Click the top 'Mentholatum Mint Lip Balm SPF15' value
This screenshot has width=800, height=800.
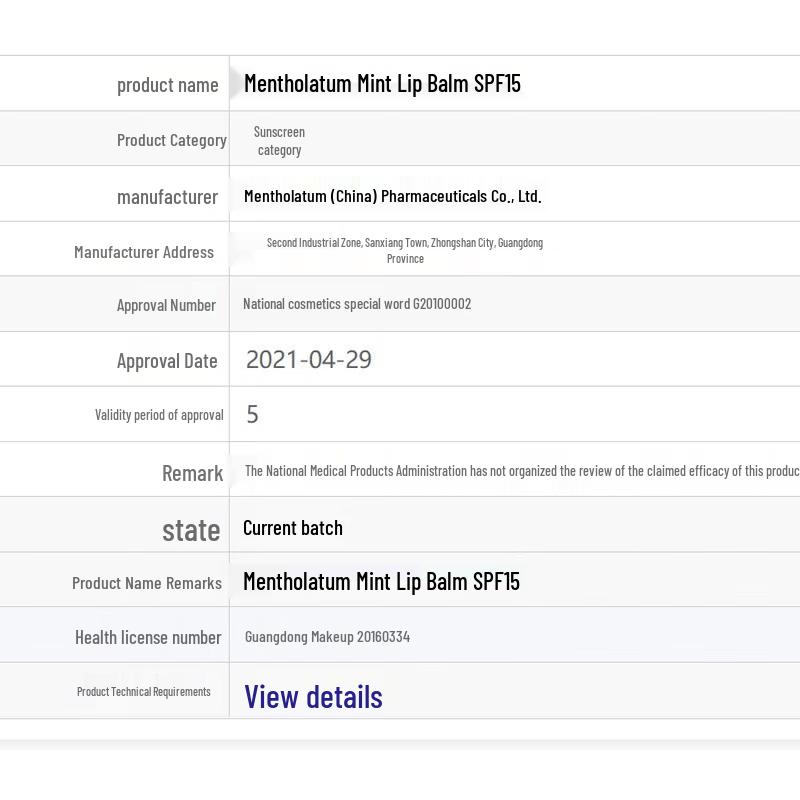[x=382, y=84]
